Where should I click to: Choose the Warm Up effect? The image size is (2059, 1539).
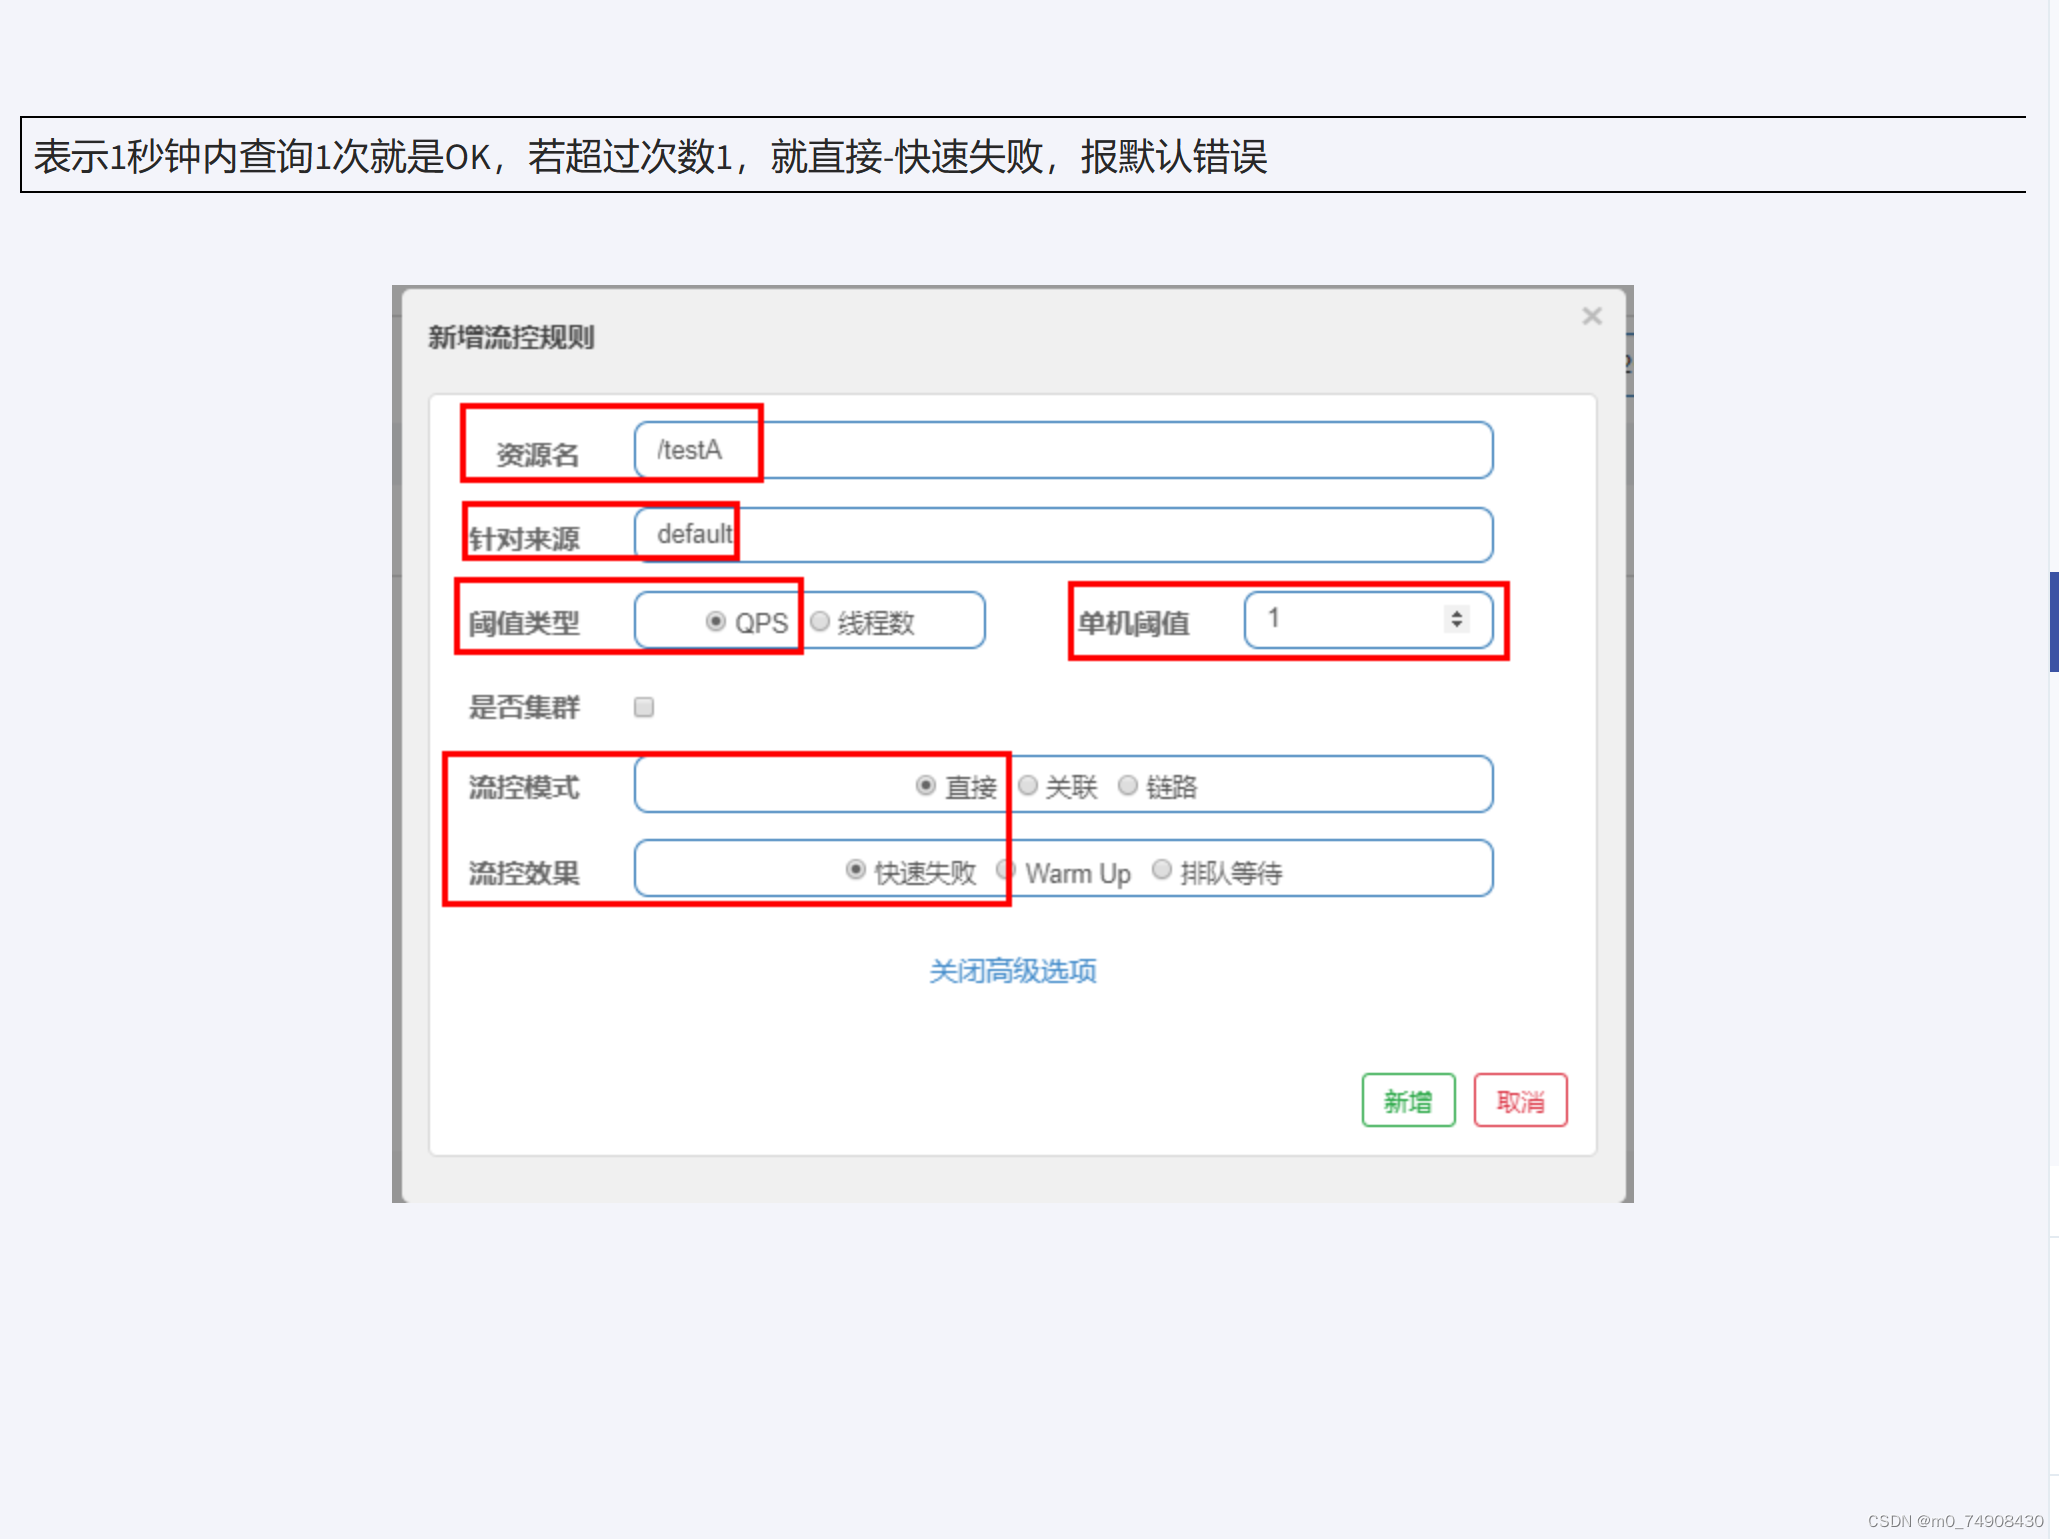click(1006, 870)
